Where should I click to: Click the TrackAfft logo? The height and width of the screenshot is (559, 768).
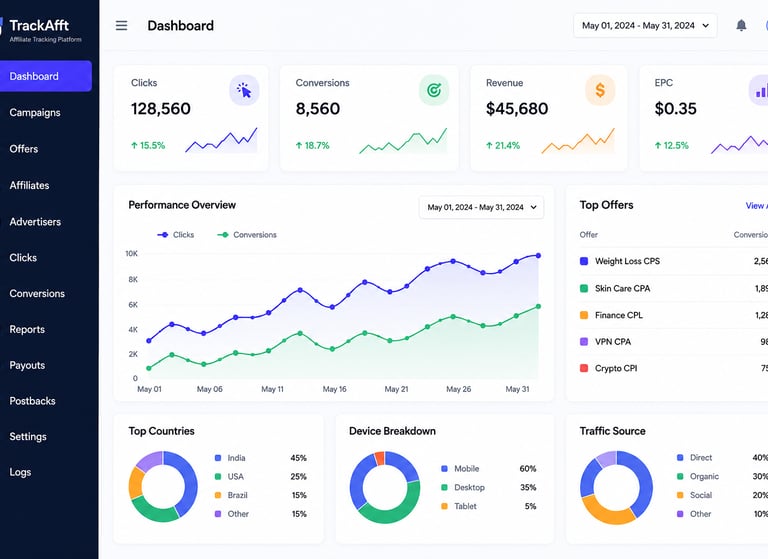click(x=41, y=29)
